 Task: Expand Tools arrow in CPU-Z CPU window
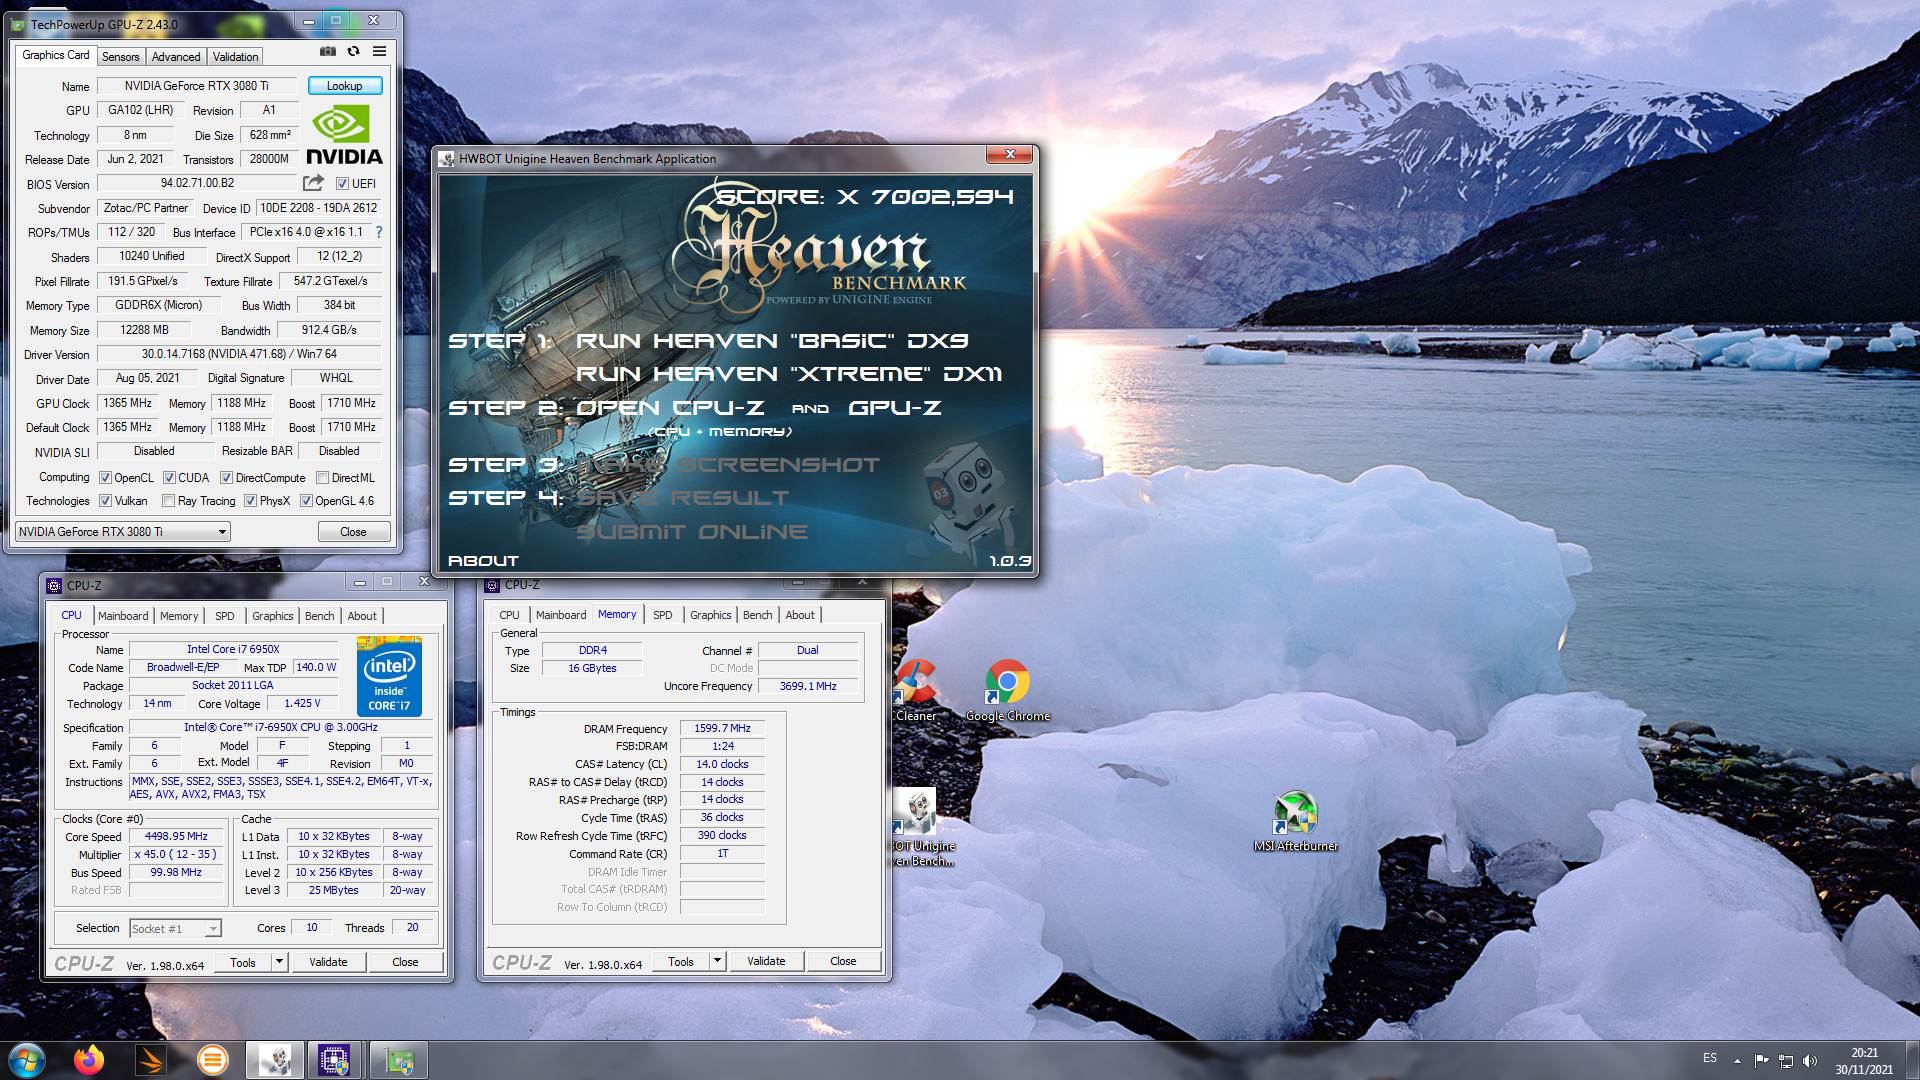[279, 962]
